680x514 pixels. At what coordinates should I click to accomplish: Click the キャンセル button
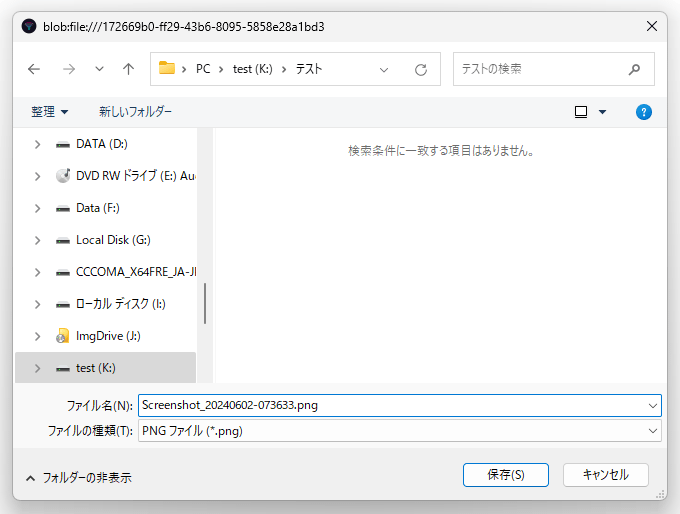[x=606, y=475]
